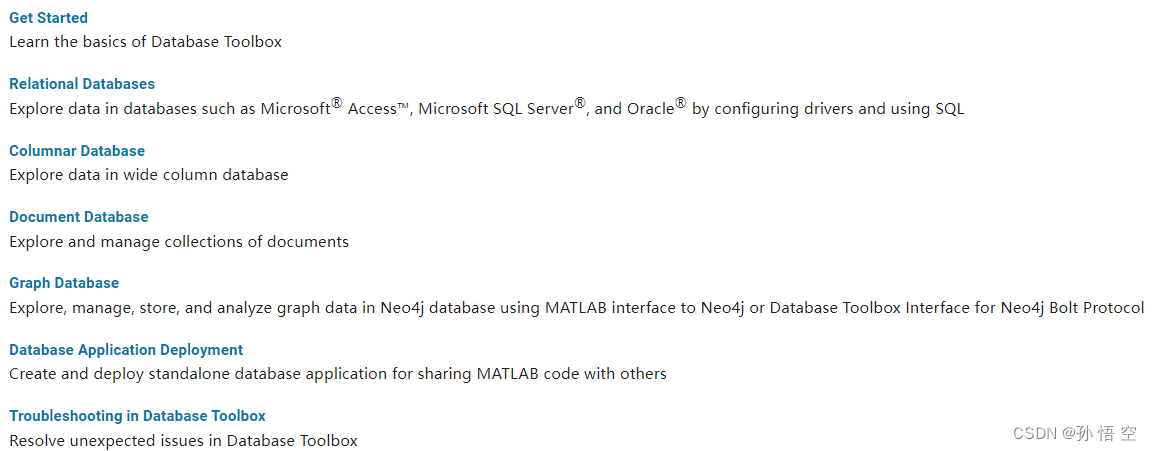Click the 'Access™' word in description
Viewport: 1152px width, 451px height.
[x=378, y=109]
